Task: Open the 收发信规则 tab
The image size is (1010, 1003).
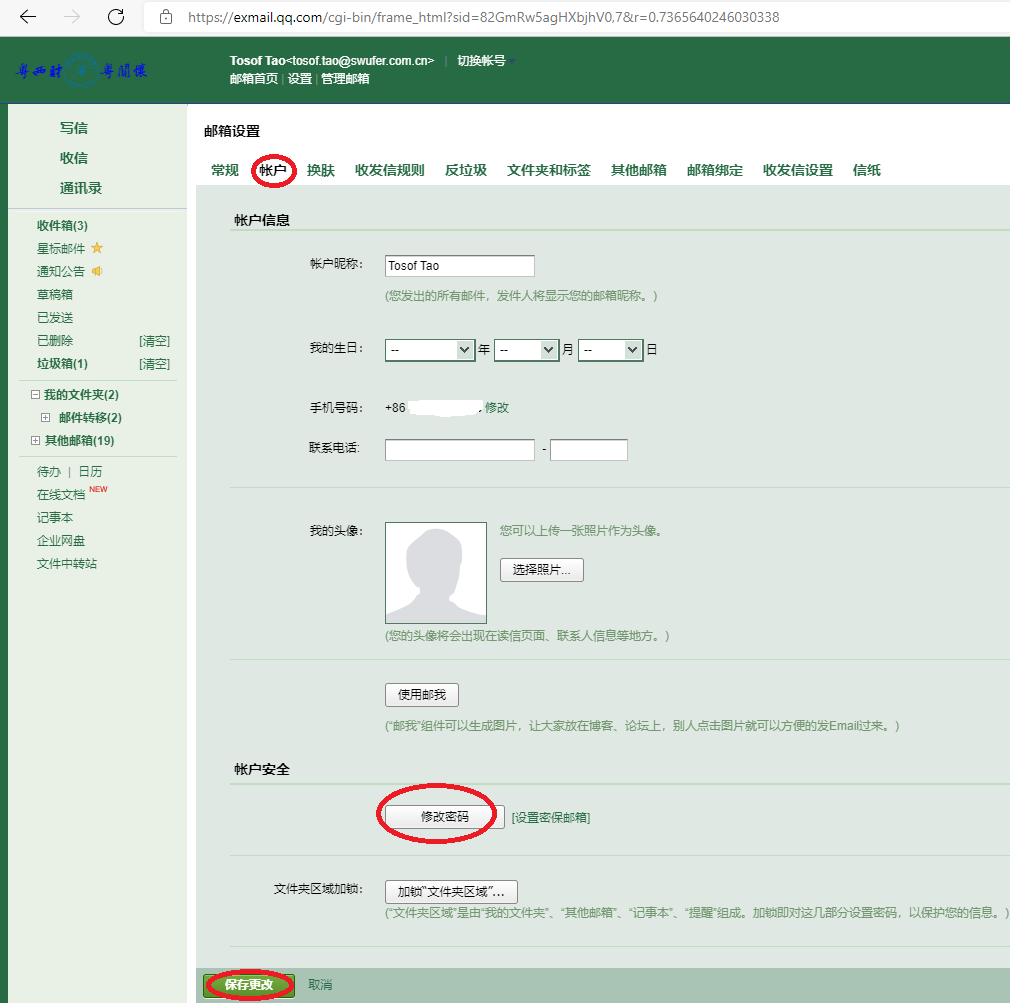Action: (x=390, y=170)
